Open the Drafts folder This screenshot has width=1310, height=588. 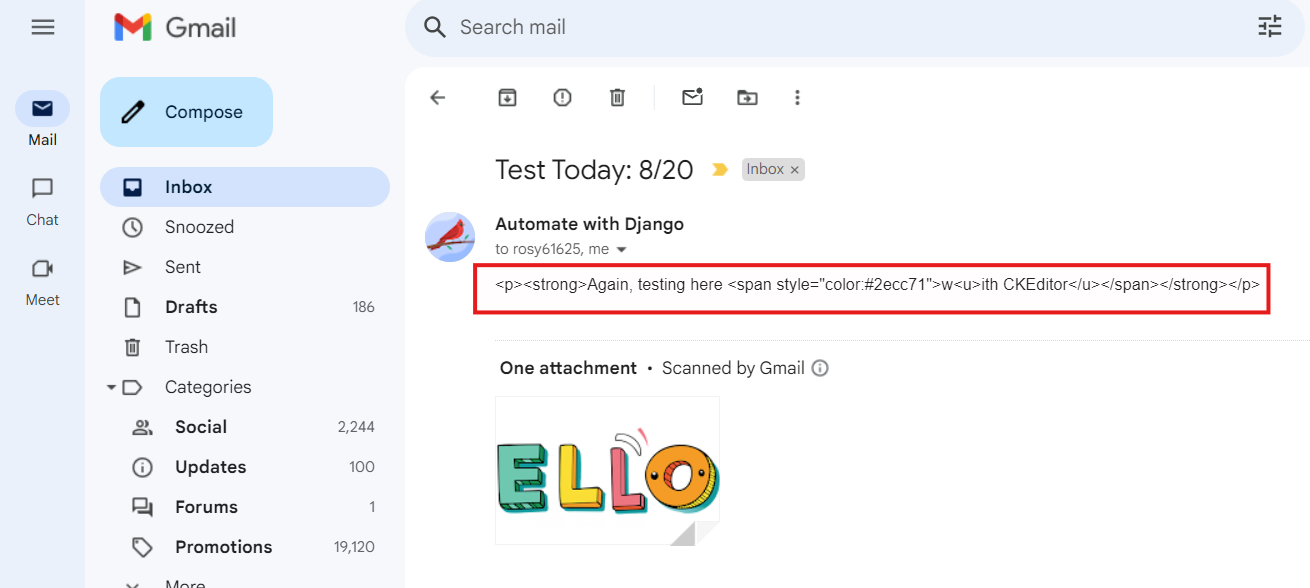(x=245, y=307)
